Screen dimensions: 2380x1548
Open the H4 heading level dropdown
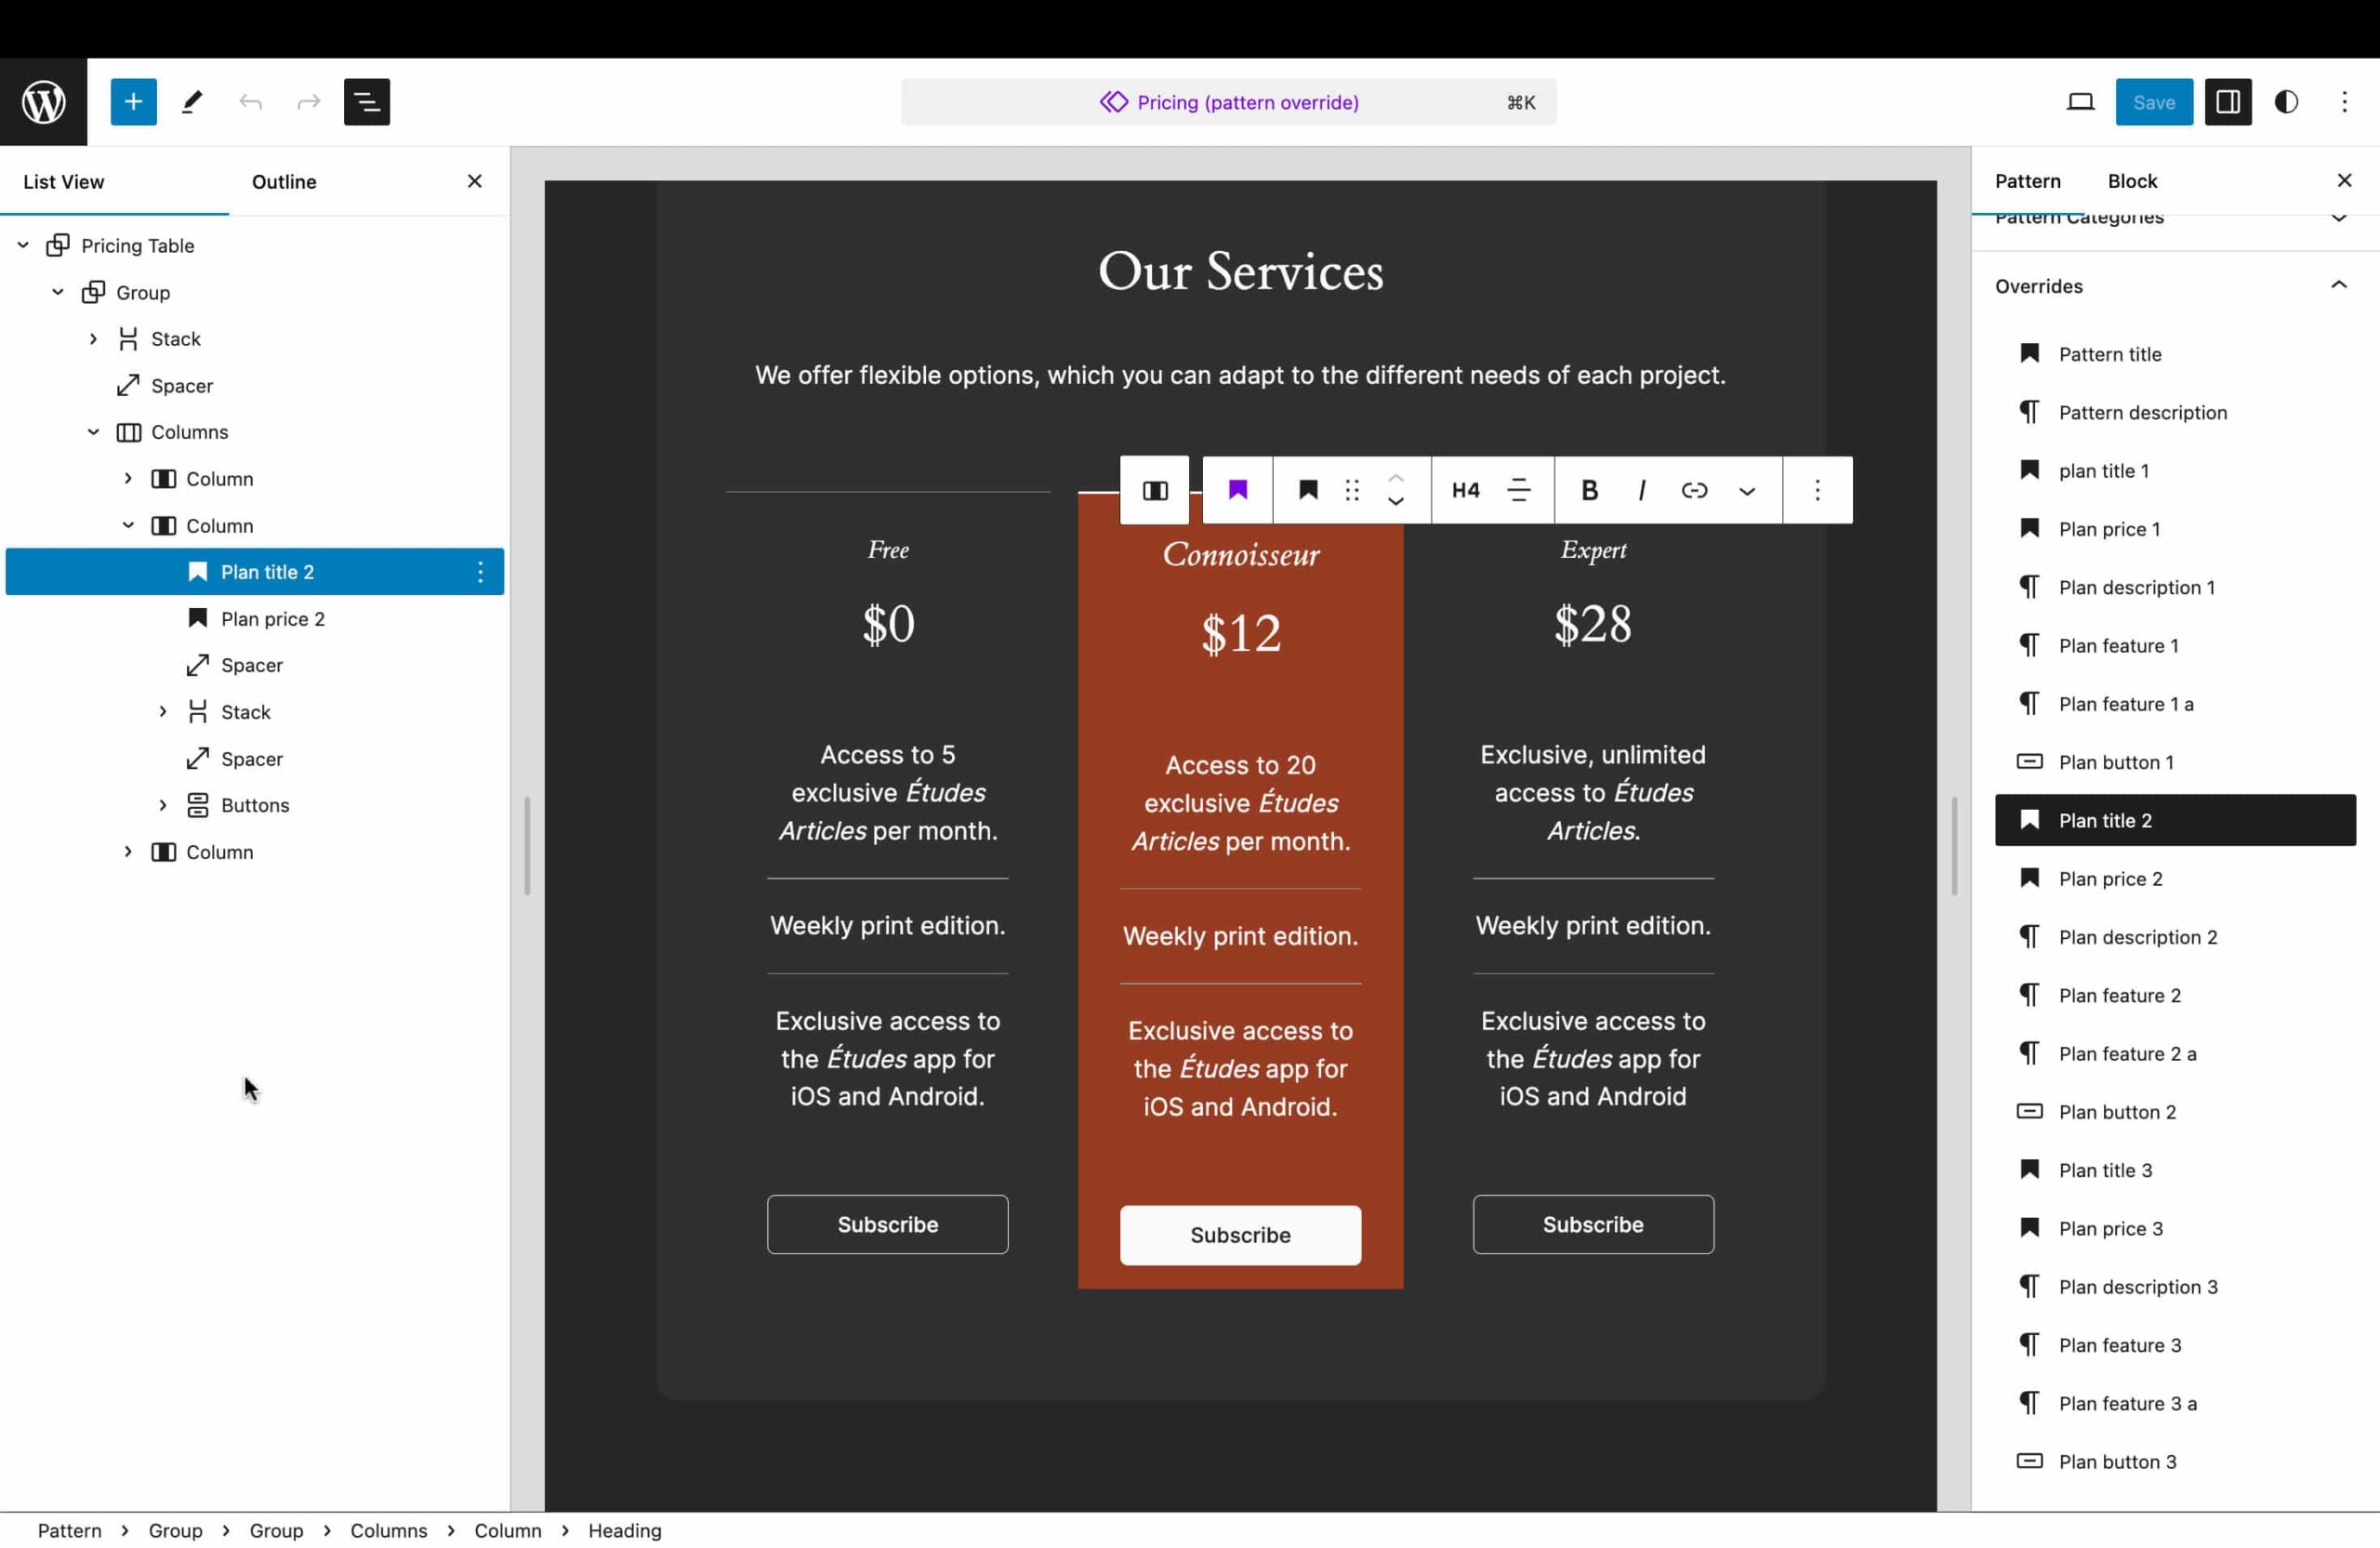1464,489
